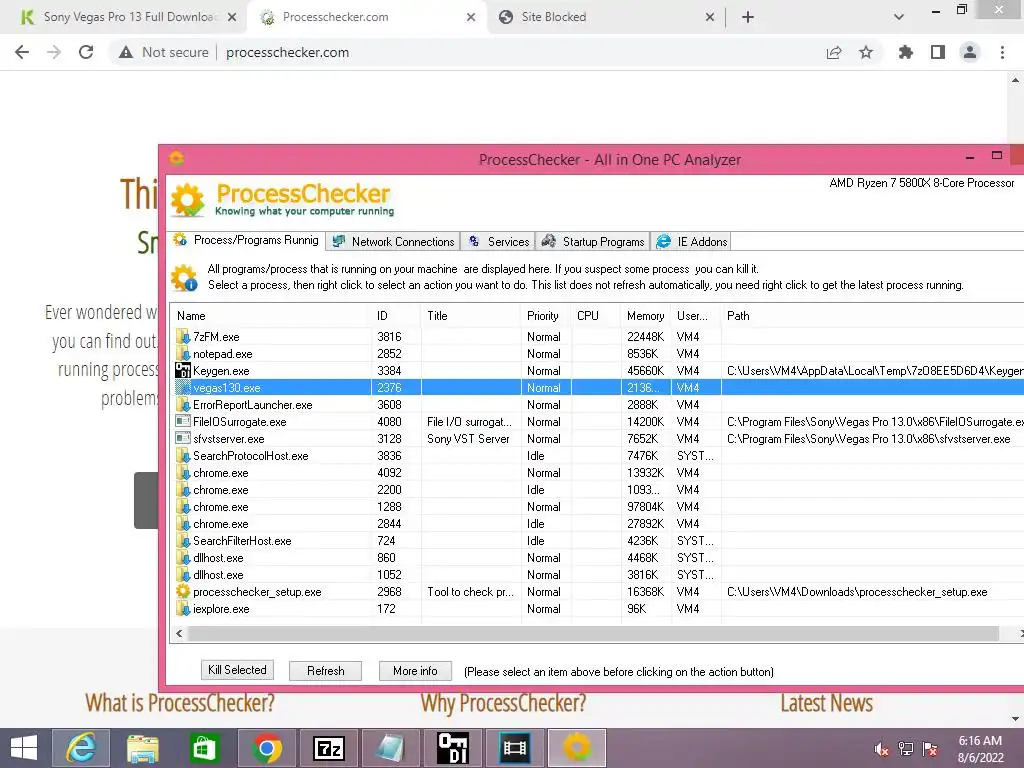Click the share page icon

pos(834,52)
